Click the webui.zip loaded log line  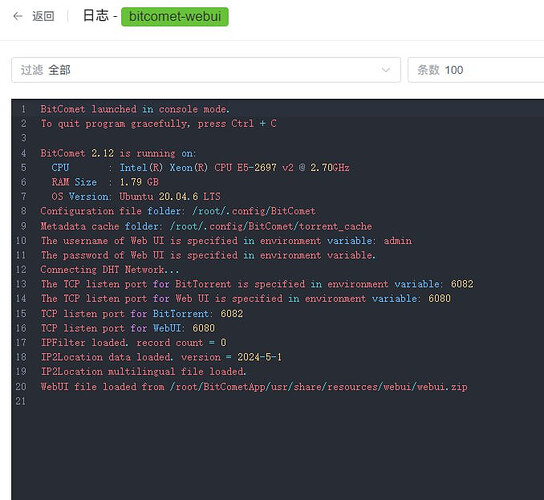254,387
